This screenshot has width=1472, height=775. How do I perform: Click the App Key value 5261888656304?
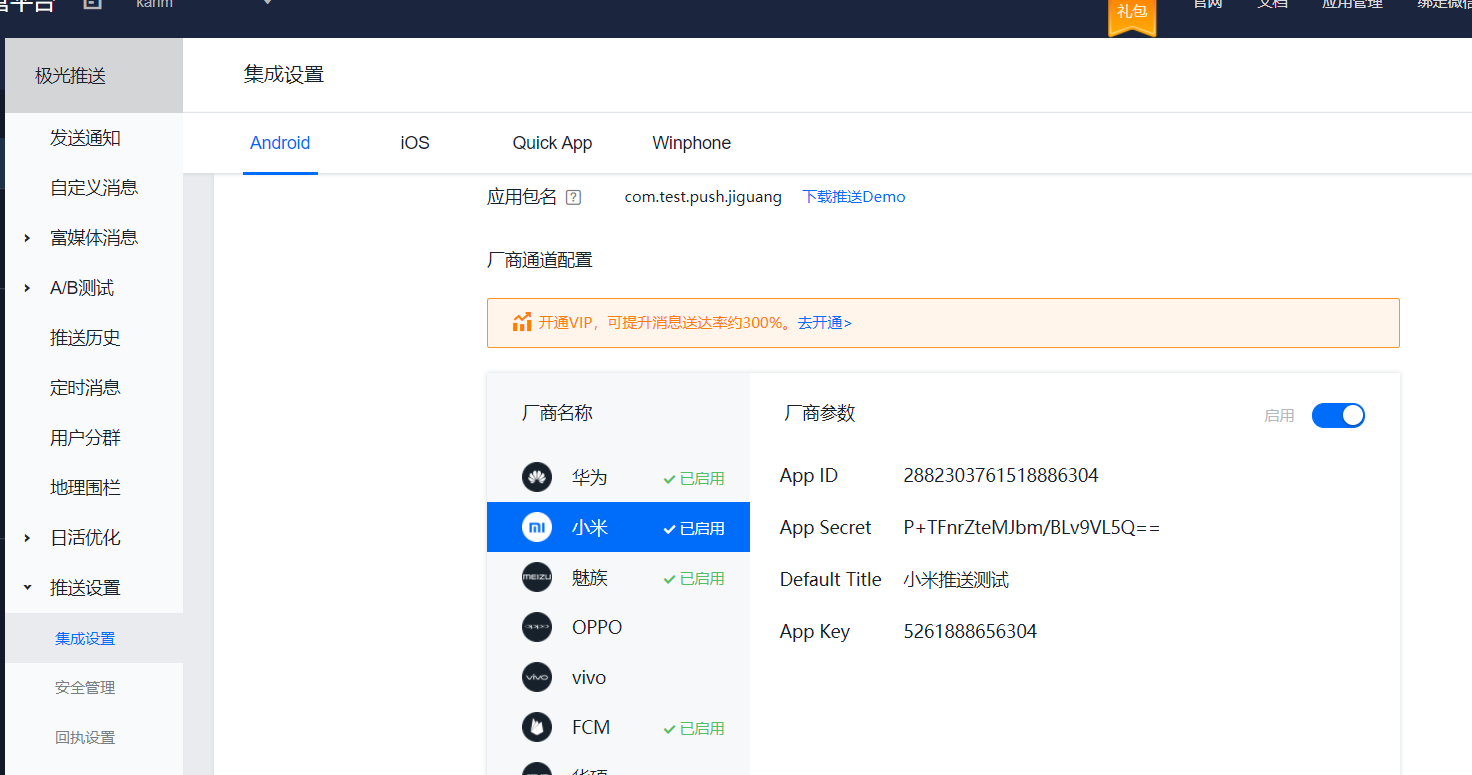click(970, 632)
